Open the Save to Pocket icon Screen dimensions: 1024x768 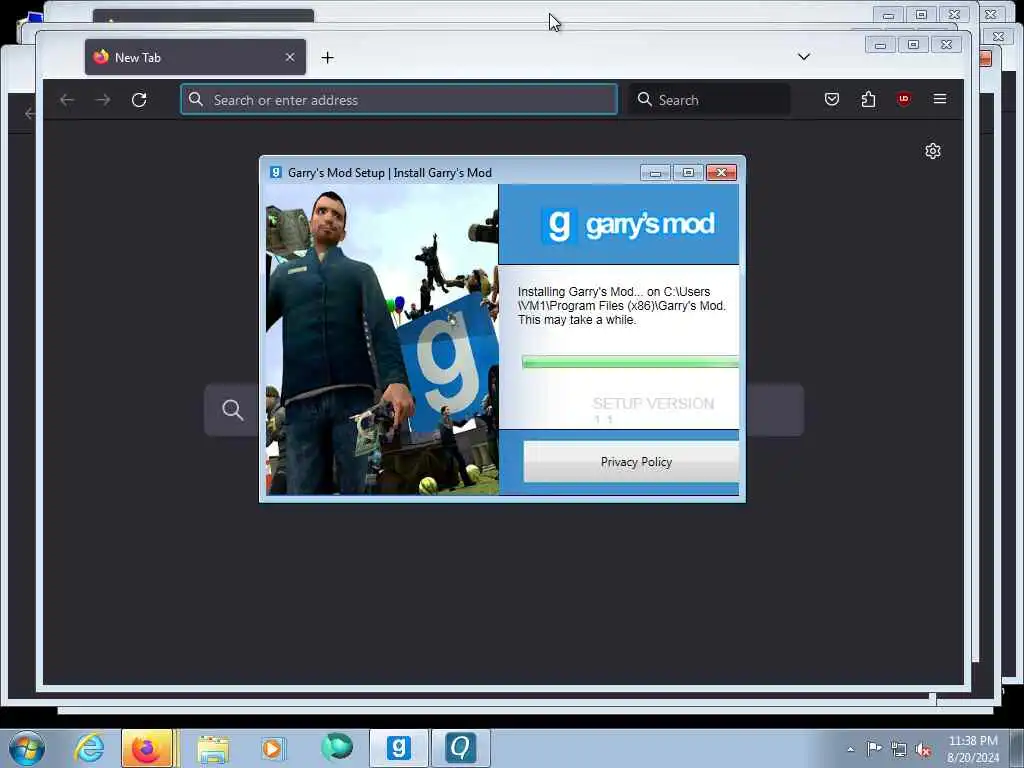(x=831, y=99)
